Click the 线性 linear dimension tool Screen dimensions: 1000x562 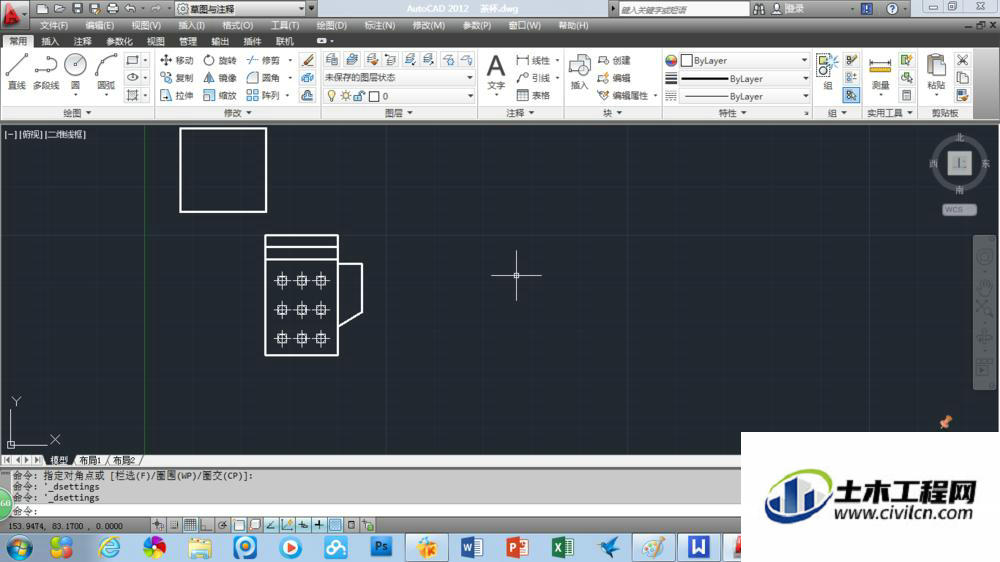click(x=533, y=60)
